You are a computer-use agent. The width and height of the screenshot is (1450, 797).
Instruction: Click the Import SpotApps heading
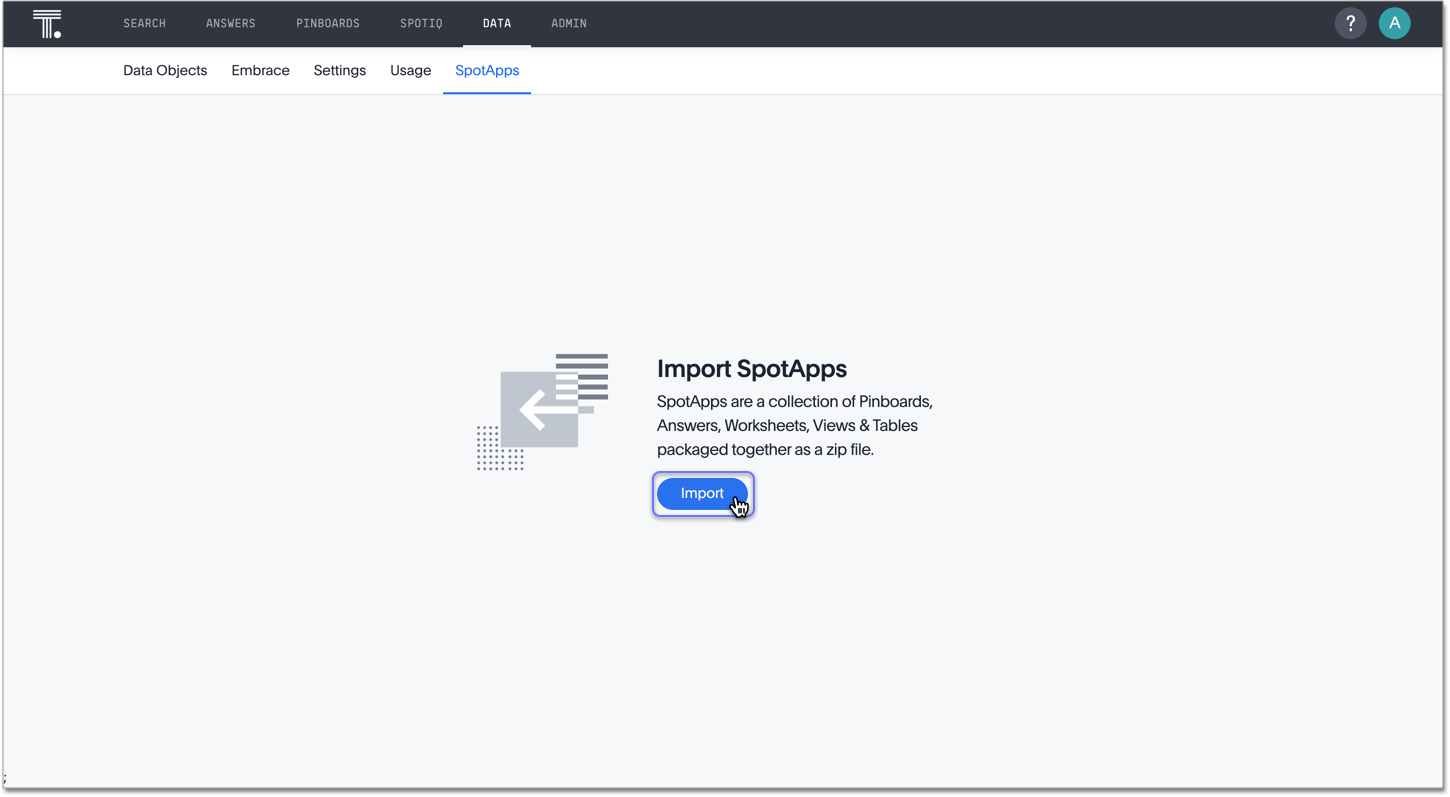(x=751, y=369)
